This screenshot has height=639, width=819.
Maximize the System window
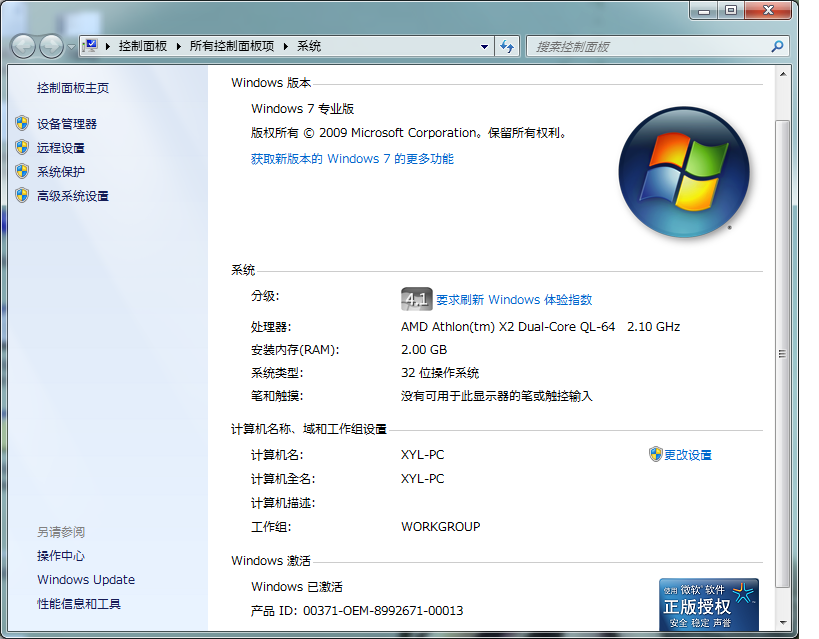[x=731, y=10]
